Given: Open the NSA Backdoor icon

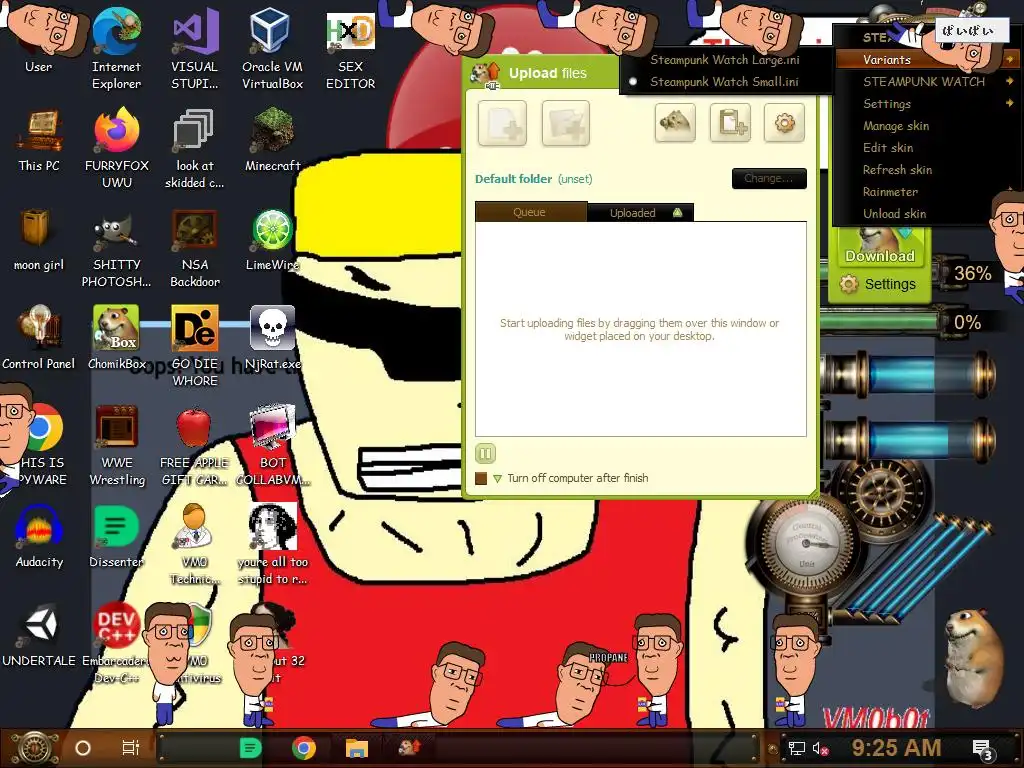Looking at the screenshot, I should pos(195,246).
